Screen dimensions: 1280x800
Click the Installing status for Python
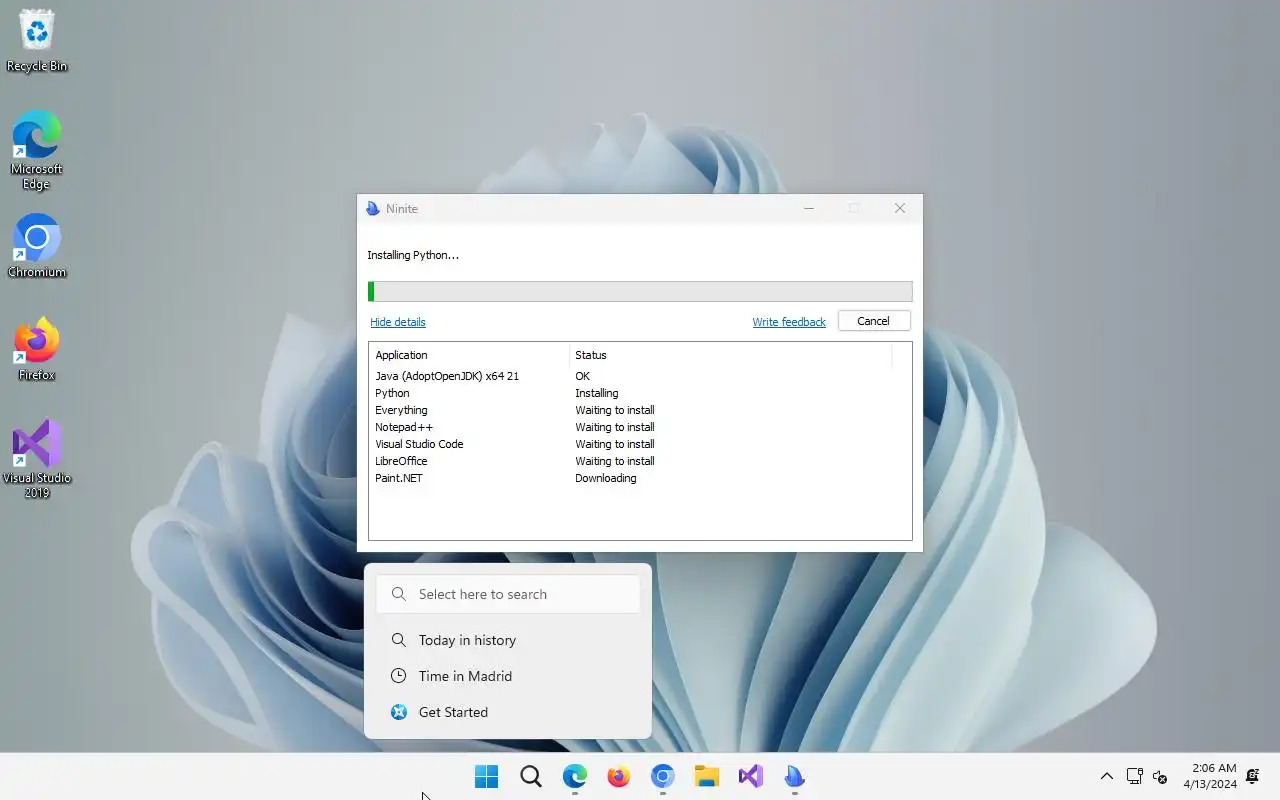597,393
